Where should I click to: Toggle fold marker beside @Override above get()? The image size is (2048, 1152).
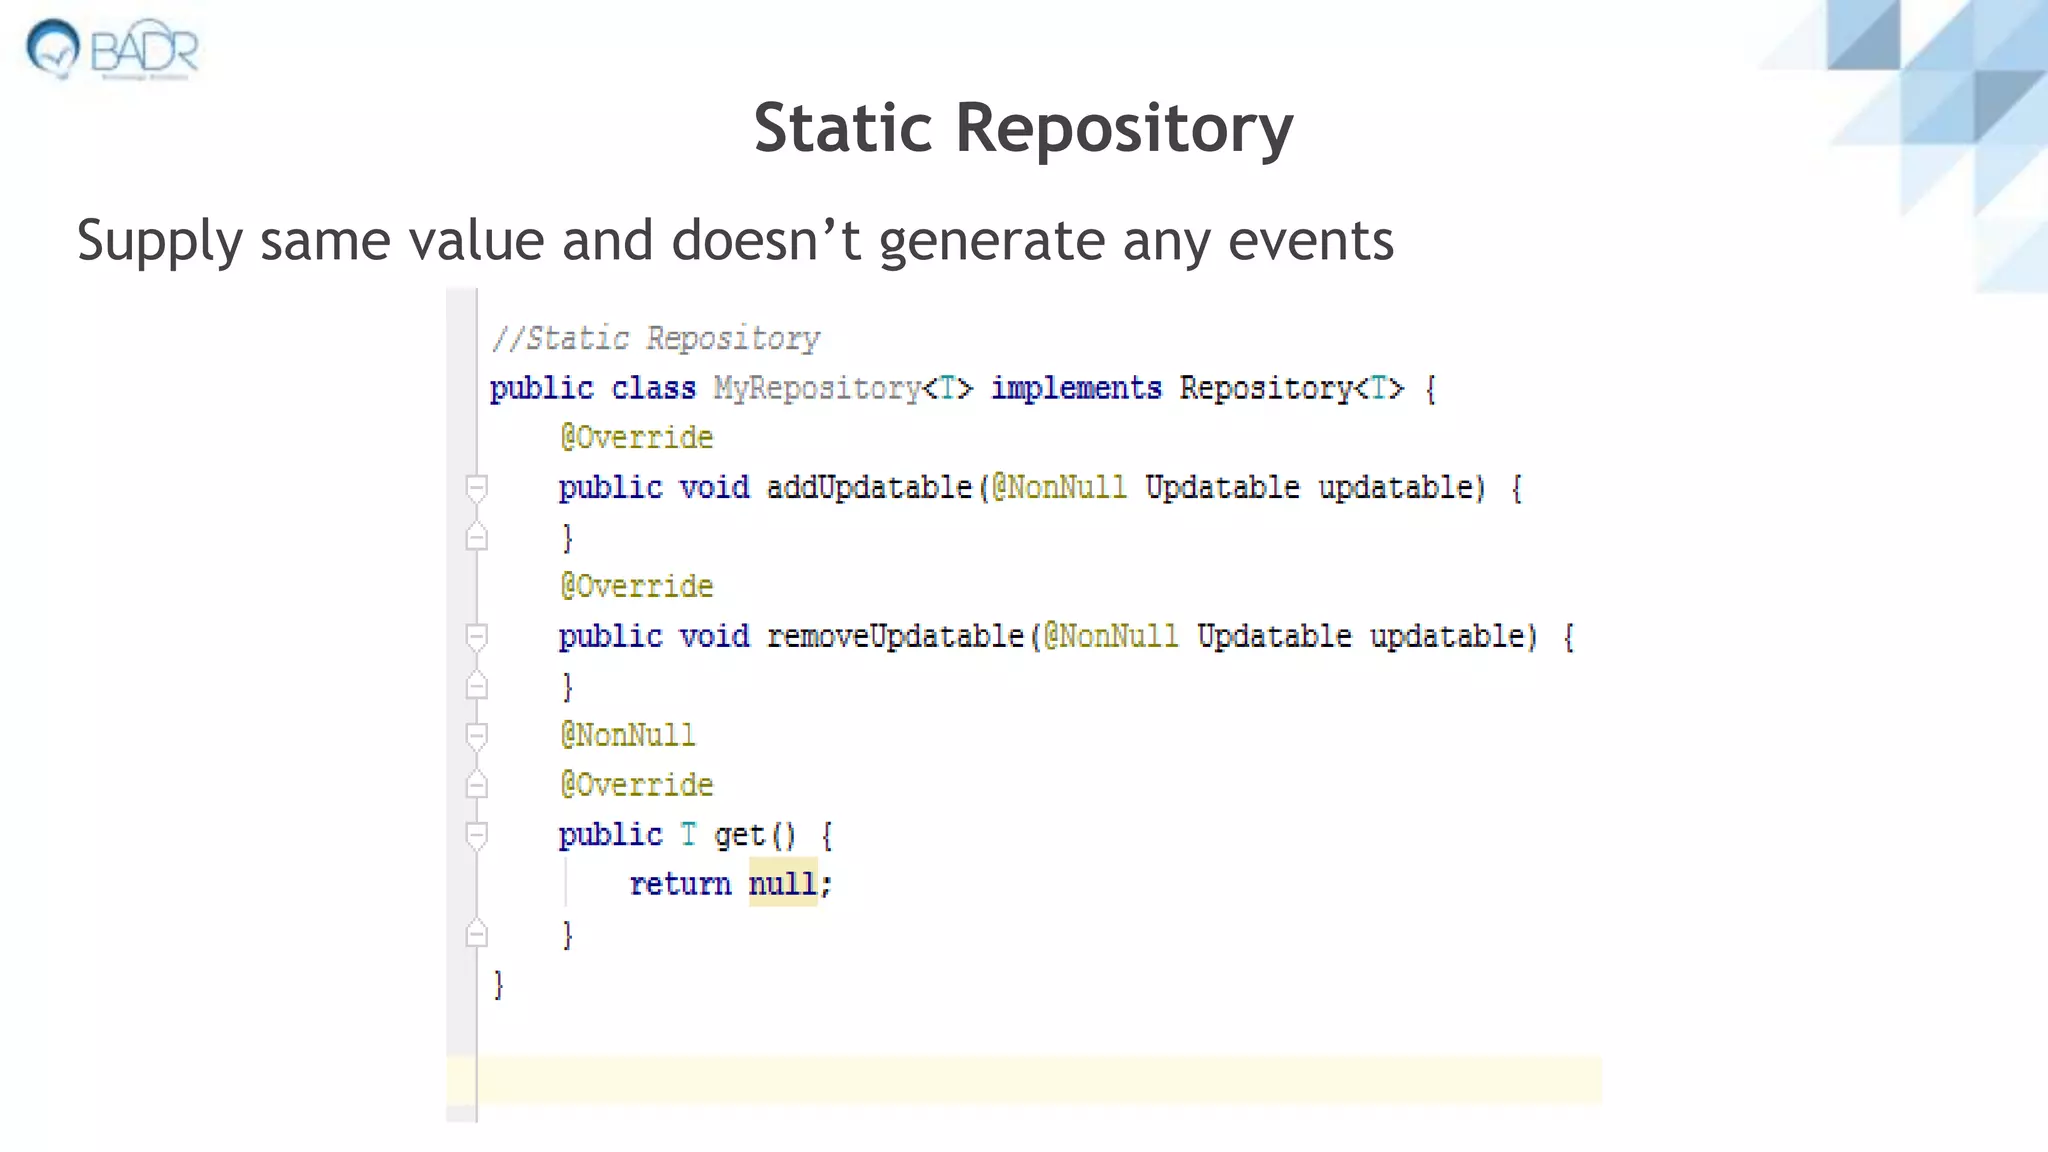pos(477,785)
